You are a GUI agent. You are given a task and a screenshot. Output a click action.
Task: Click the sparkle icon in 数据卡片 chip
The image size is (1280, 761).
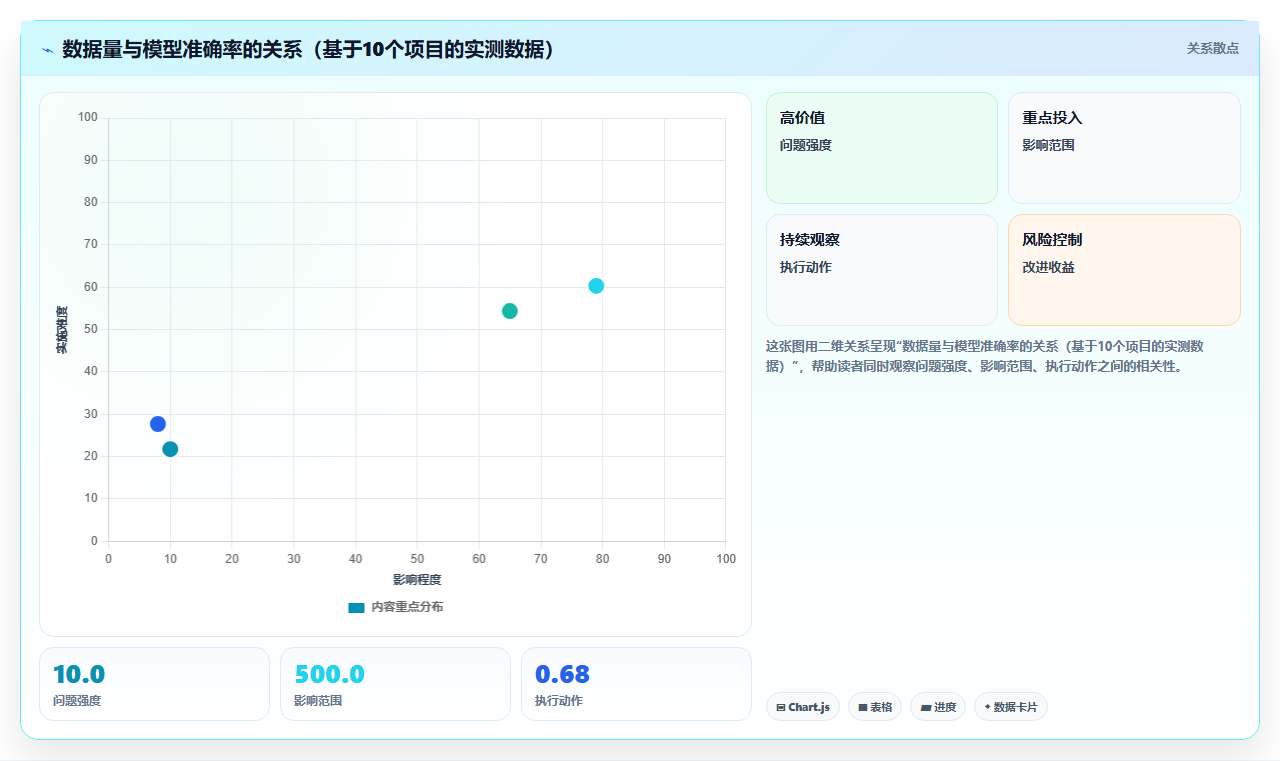pyautogui.click(x=987, y=707)
